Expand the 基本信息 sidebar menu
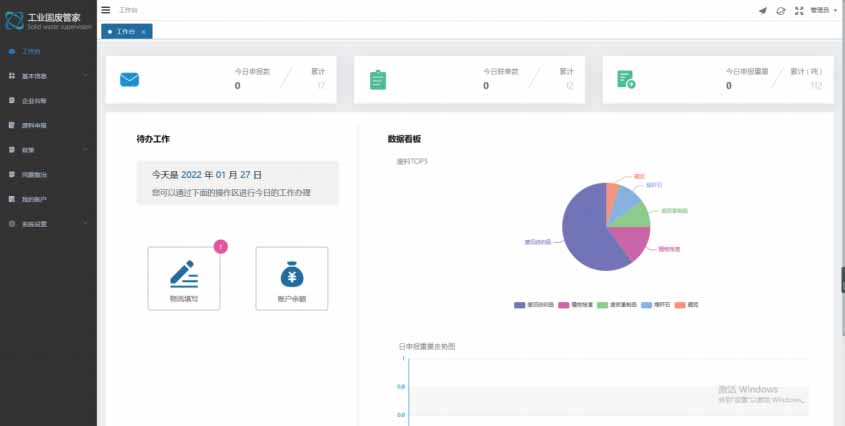845x426 pixels. click(47, 75)
